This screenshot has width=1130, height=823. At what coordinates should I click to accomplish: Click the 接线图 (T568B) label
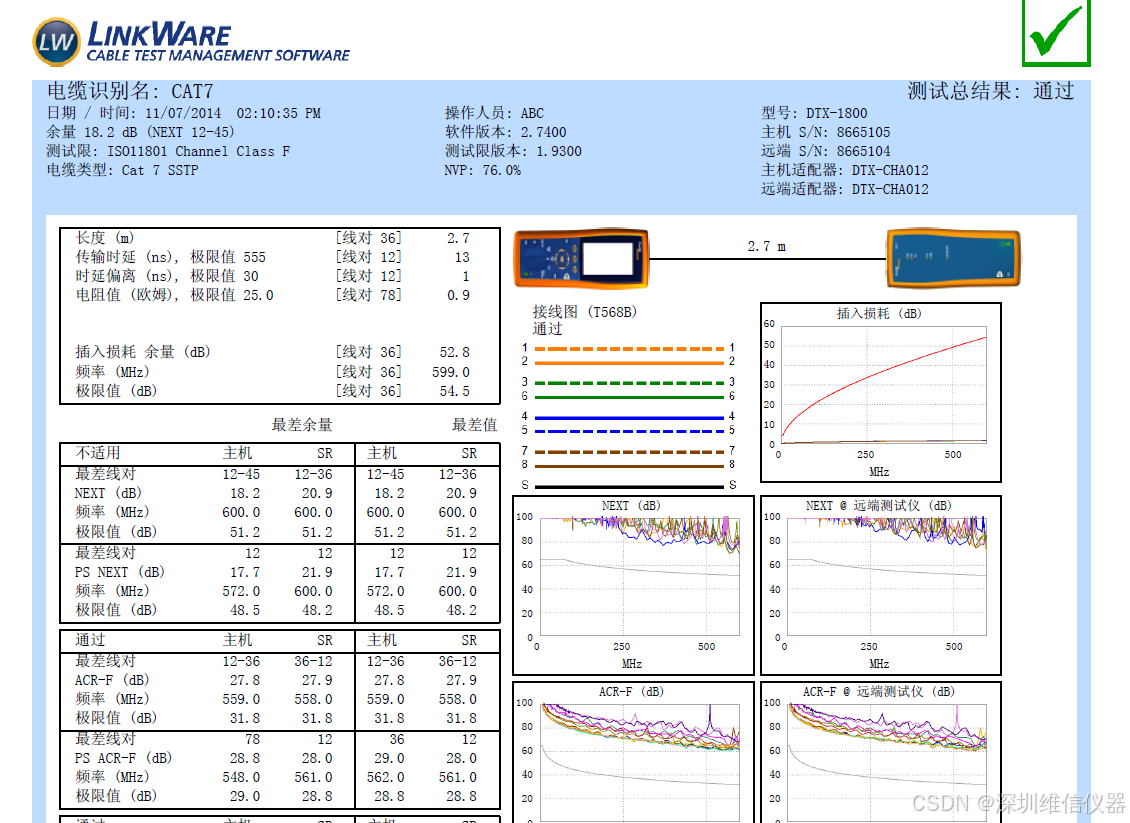[584, 312]
